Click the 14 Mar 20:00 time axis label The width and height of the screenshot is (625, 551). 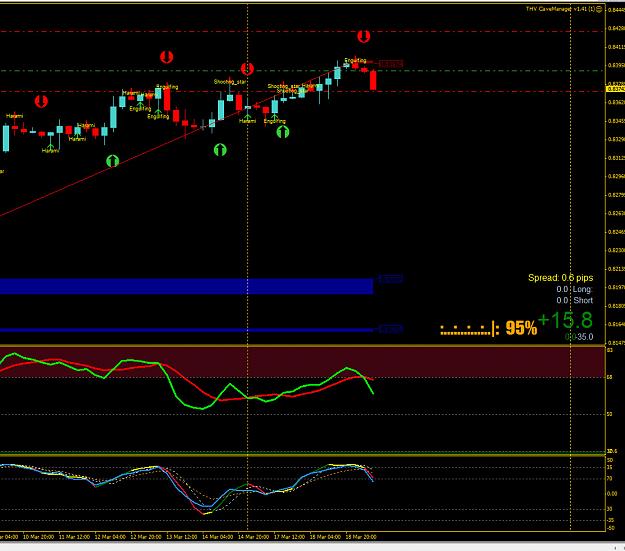[254, 537]
